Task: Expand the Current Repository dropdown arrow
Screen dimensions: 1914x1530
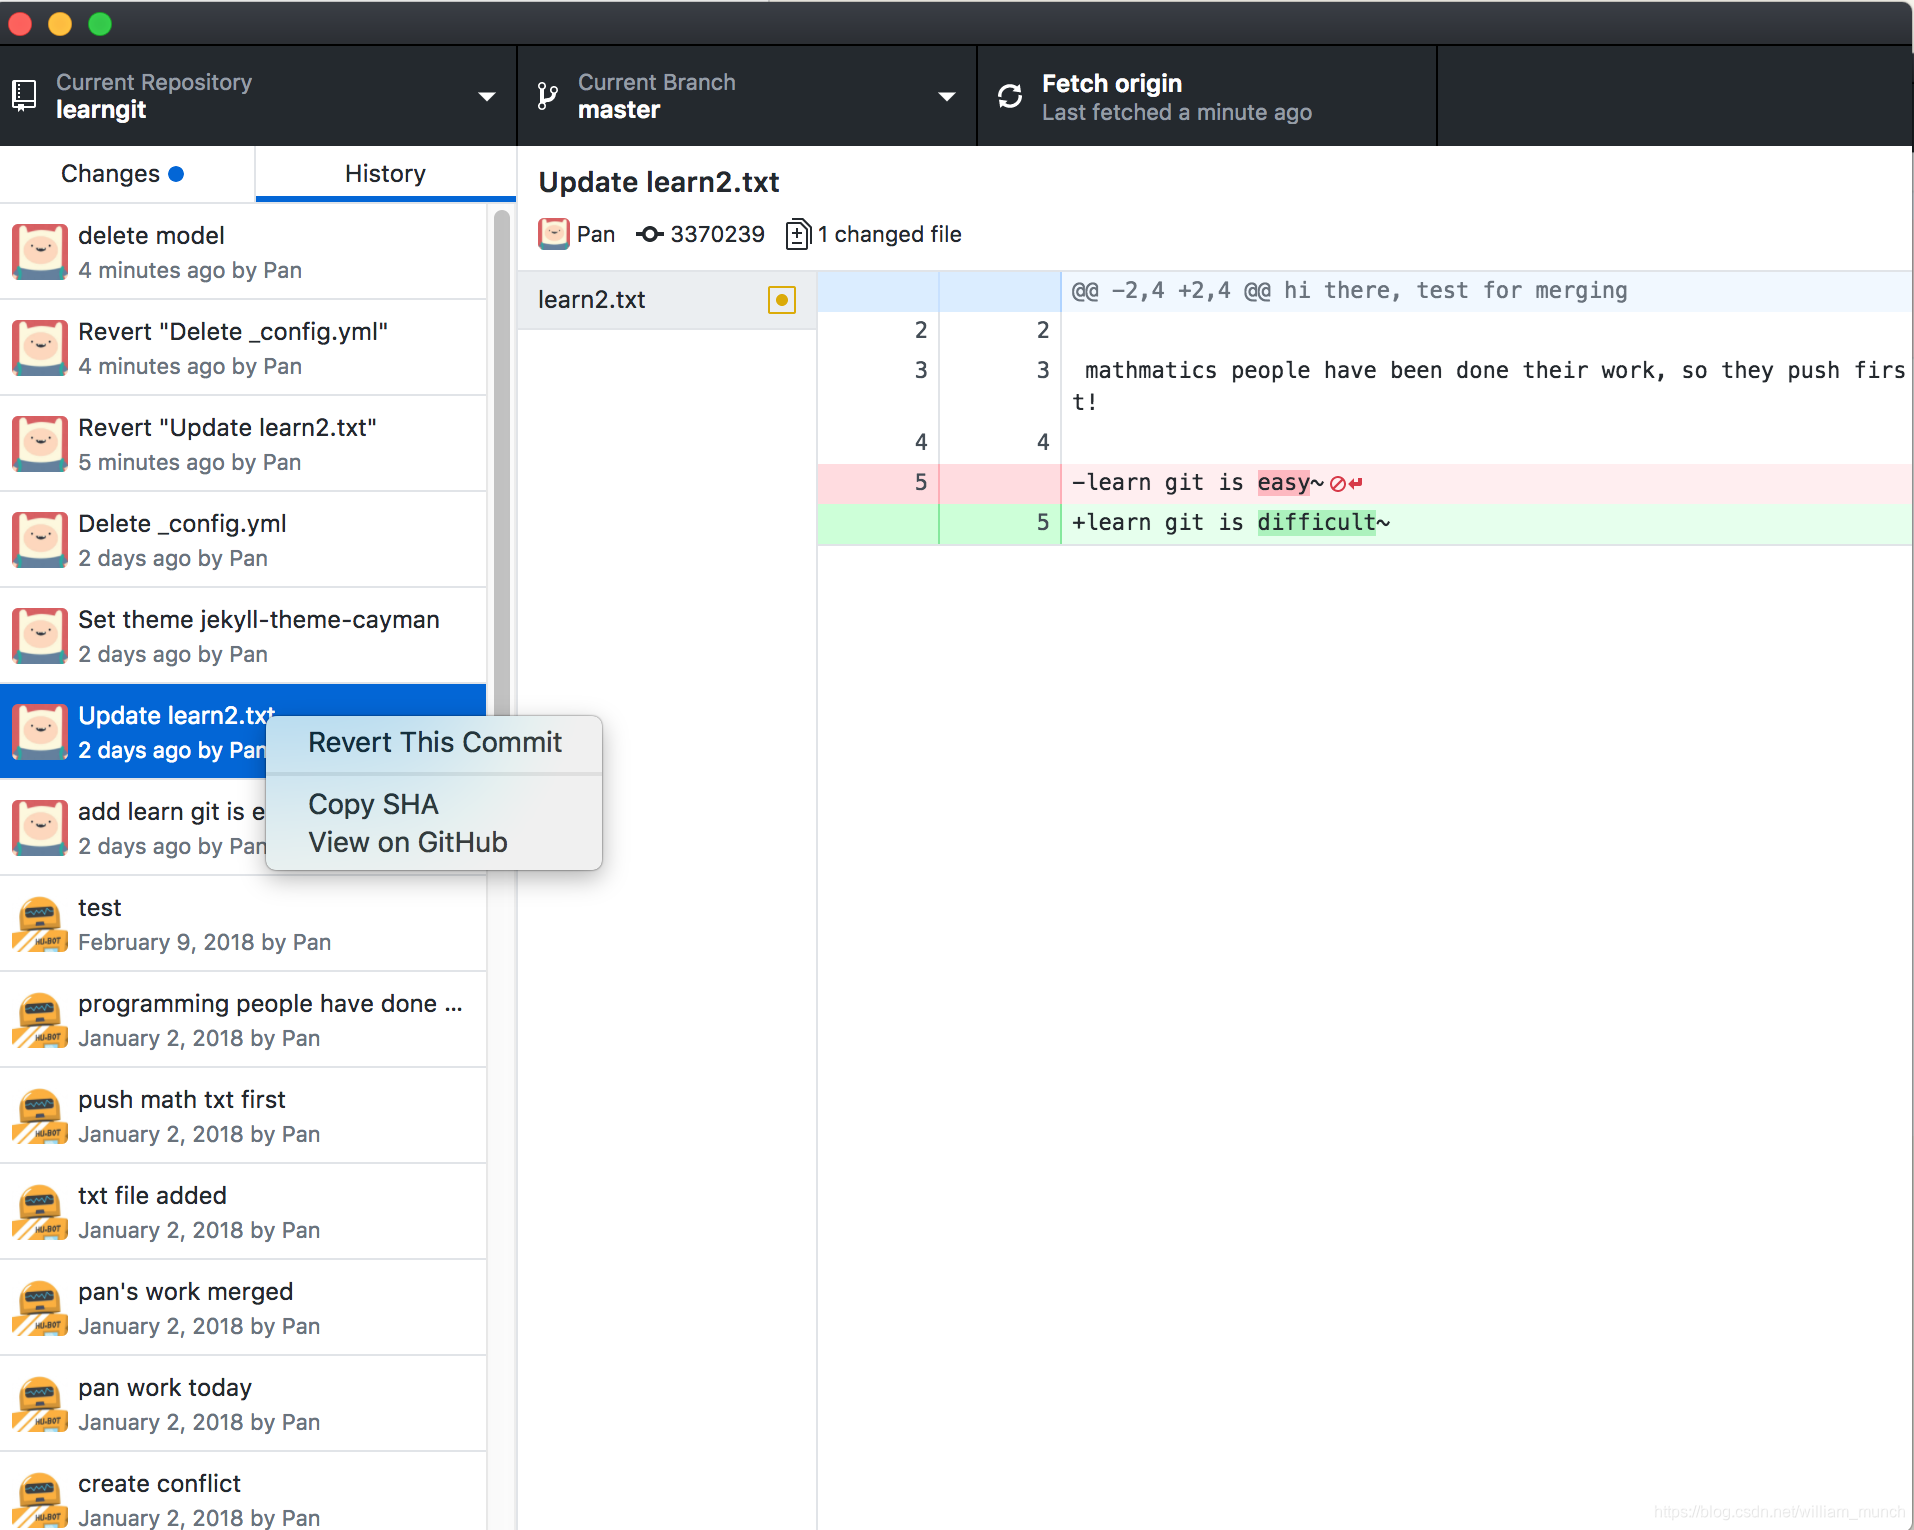Action: (487, 97)
